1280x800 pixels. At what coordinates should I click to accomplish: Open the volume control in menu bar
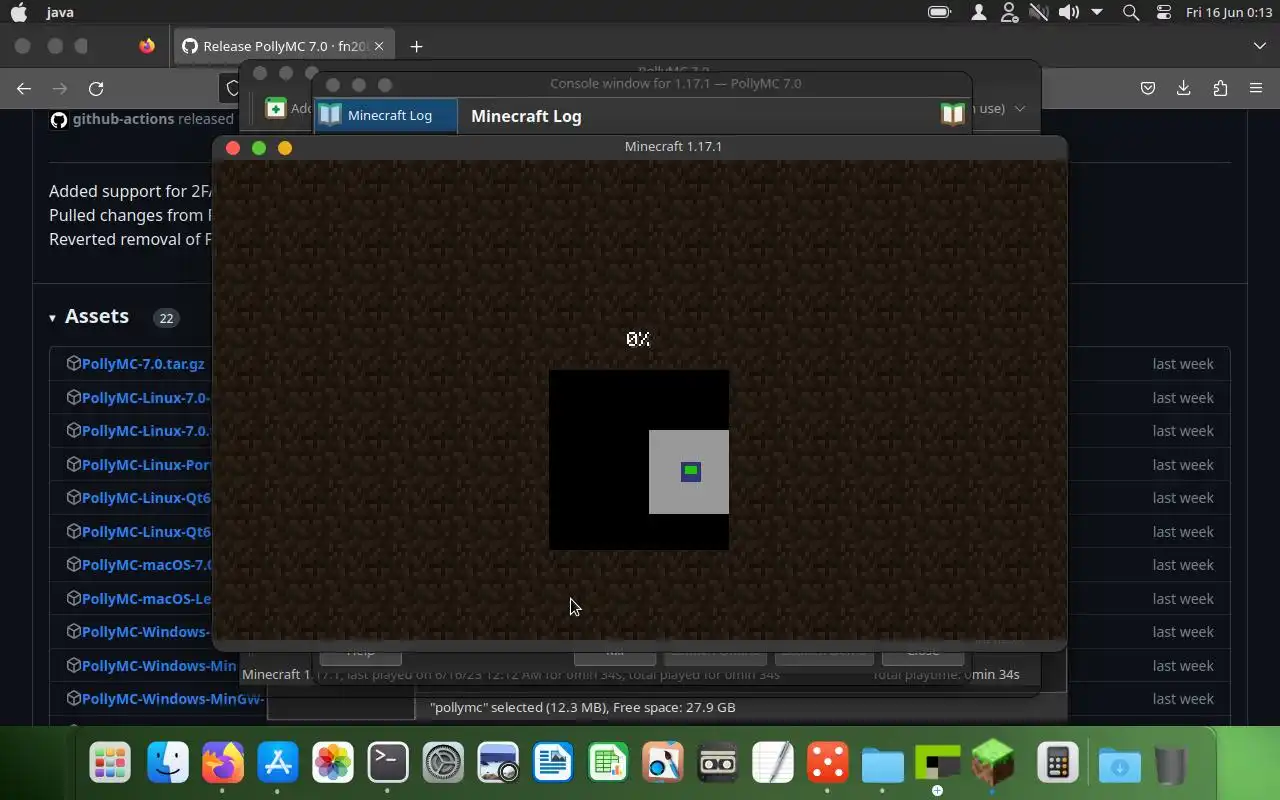tap(1069, 12)
